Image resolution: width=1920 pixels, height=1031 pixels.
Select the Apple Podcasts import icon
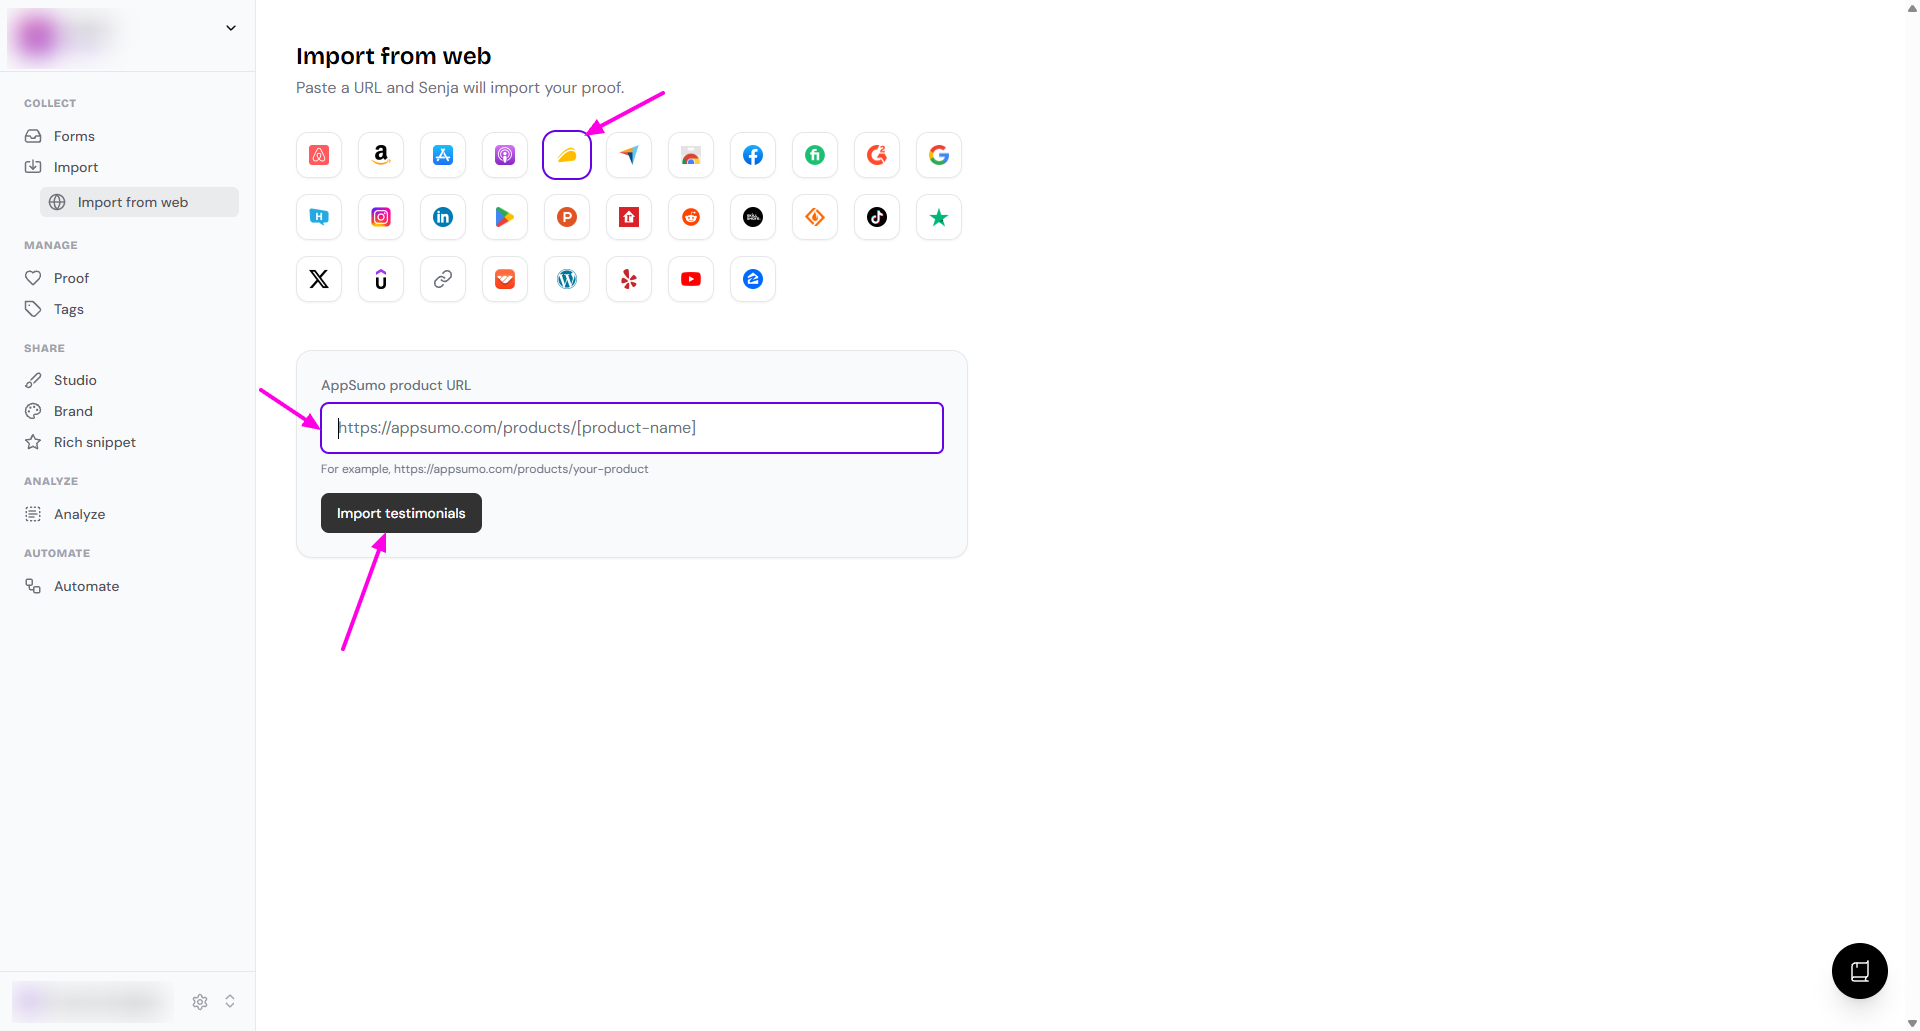click(505, 155)
